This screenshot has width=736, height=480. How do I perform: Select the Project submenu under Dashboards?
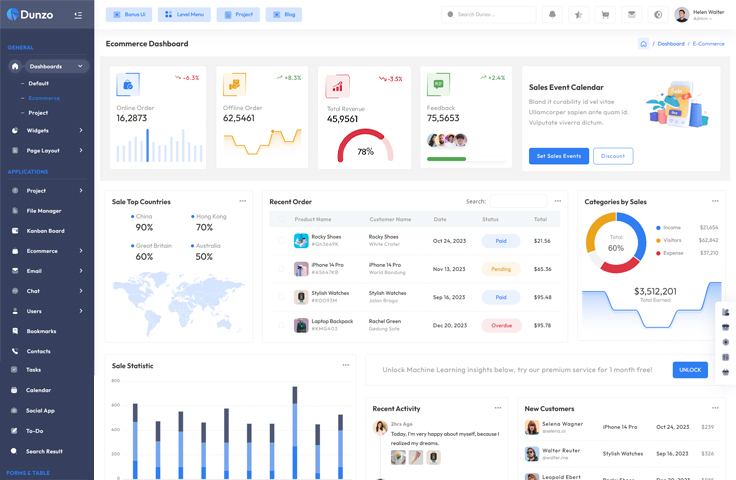tap(38, 113)
